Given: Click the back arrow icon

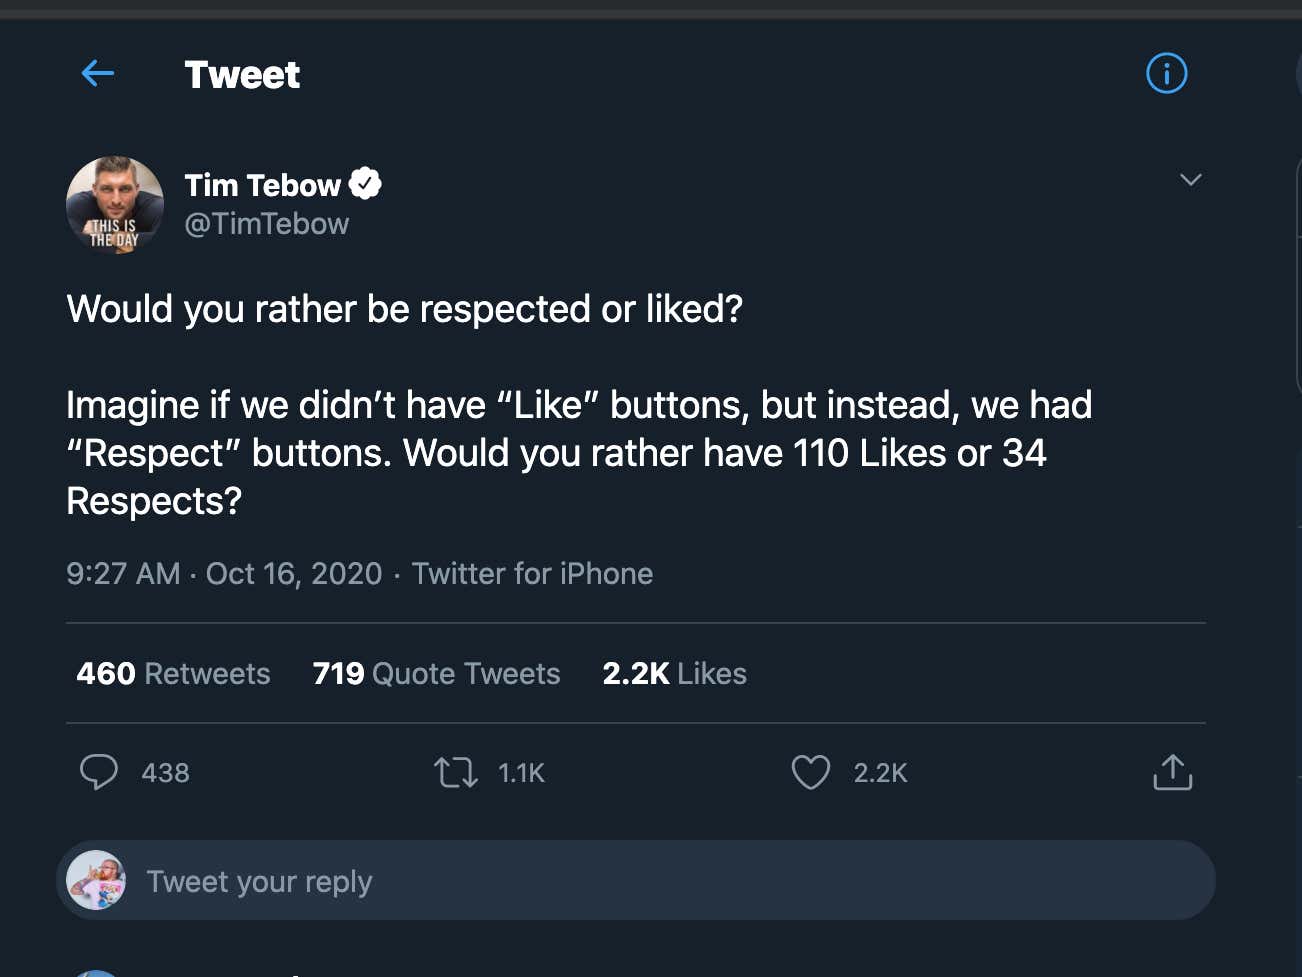Looking at the screenshot, I should pos(97,73).
